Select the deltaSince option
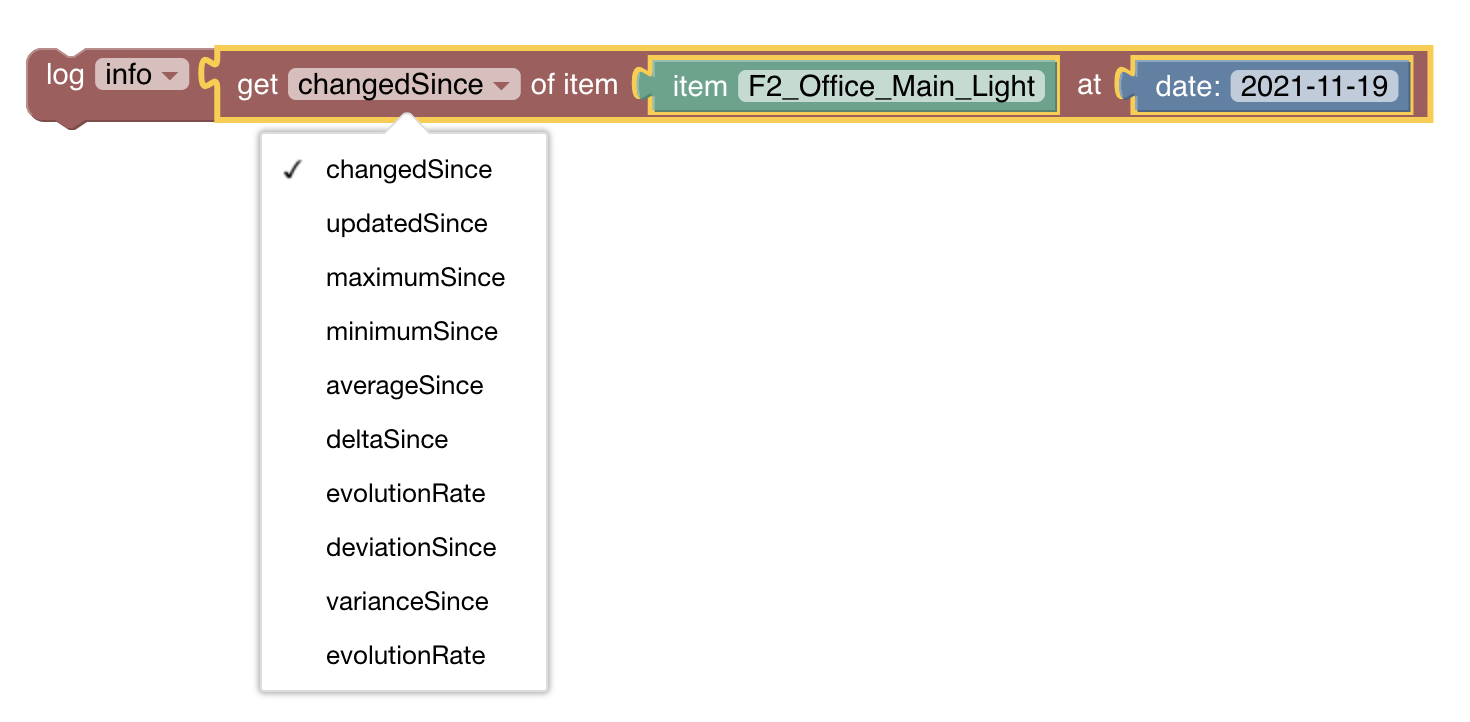1470x722 pixels. tap(404, 439)
